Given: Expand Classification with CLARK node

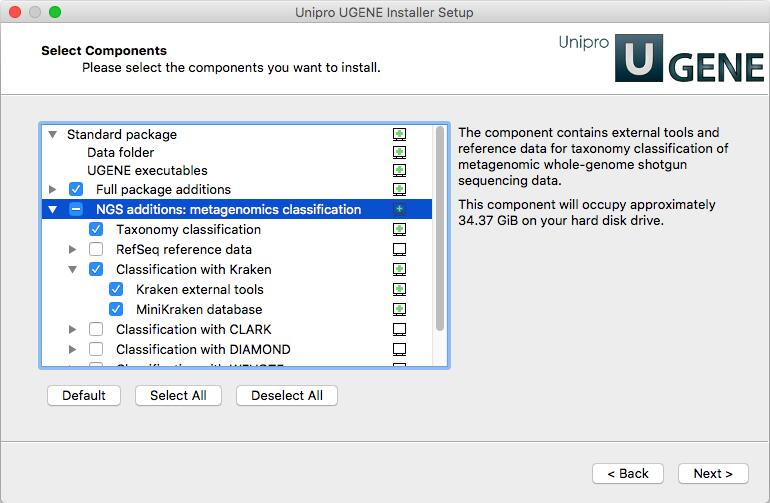Looking at the screenshot, I should pos(73,329).
